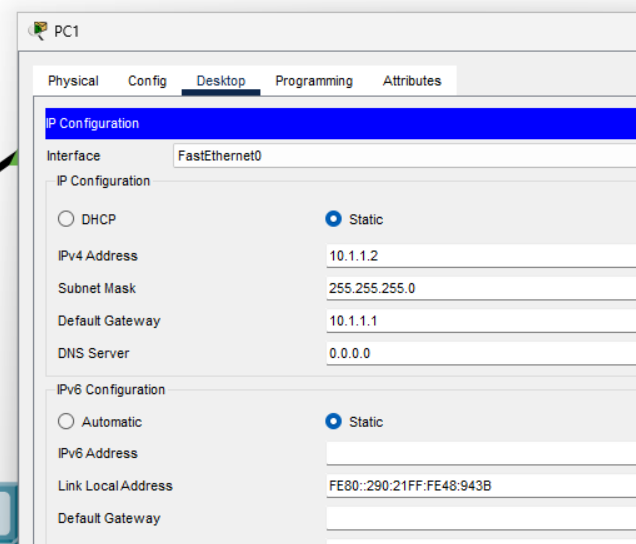This screenshot has width=636, height=544.
Task: Click the PC1 title bar text
Action: pos(67,32)
